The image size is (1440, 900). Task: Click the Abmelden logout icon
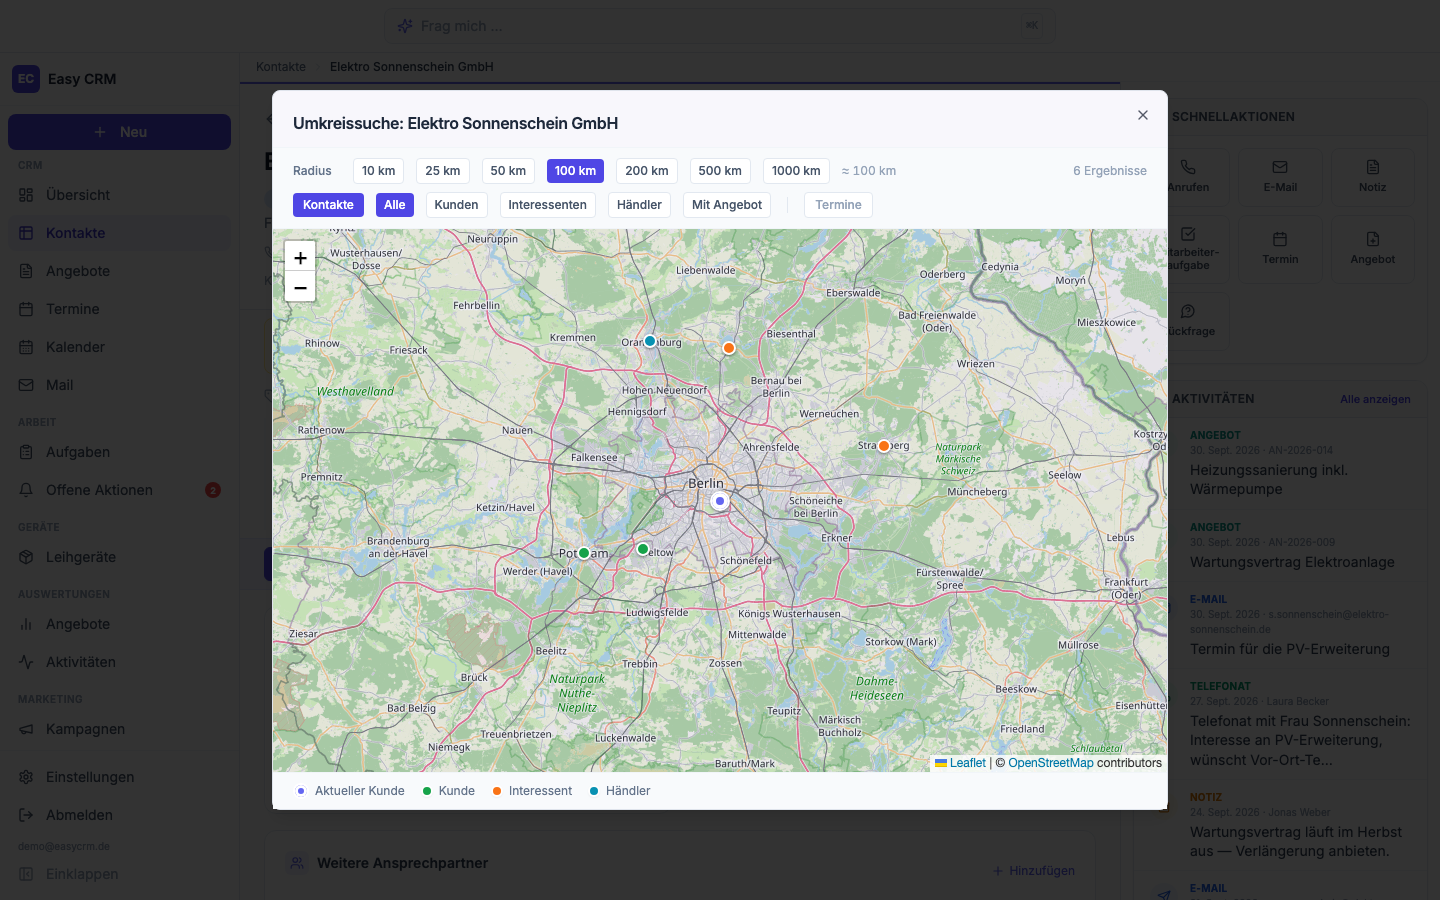pos(26,815)
